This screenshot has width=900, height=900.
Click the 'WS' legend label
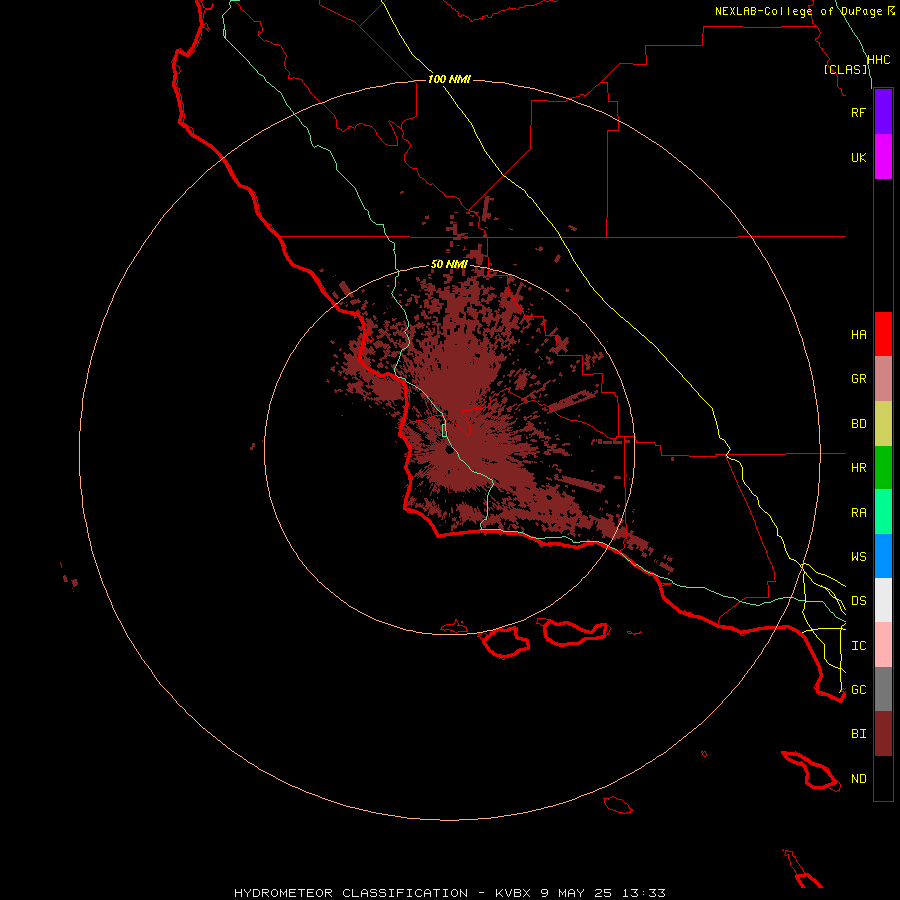858,556
